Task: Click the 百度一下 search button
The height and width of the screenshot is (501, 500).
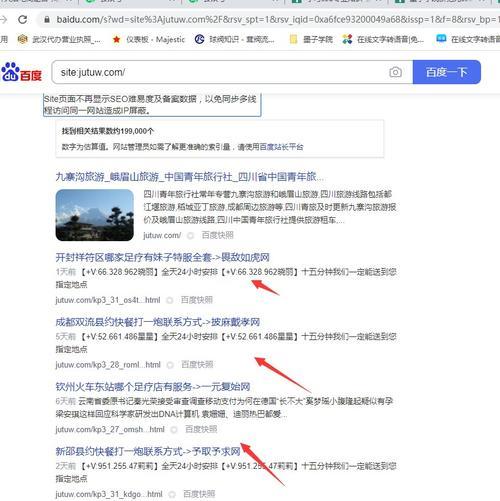Action: tap(447, 72)
